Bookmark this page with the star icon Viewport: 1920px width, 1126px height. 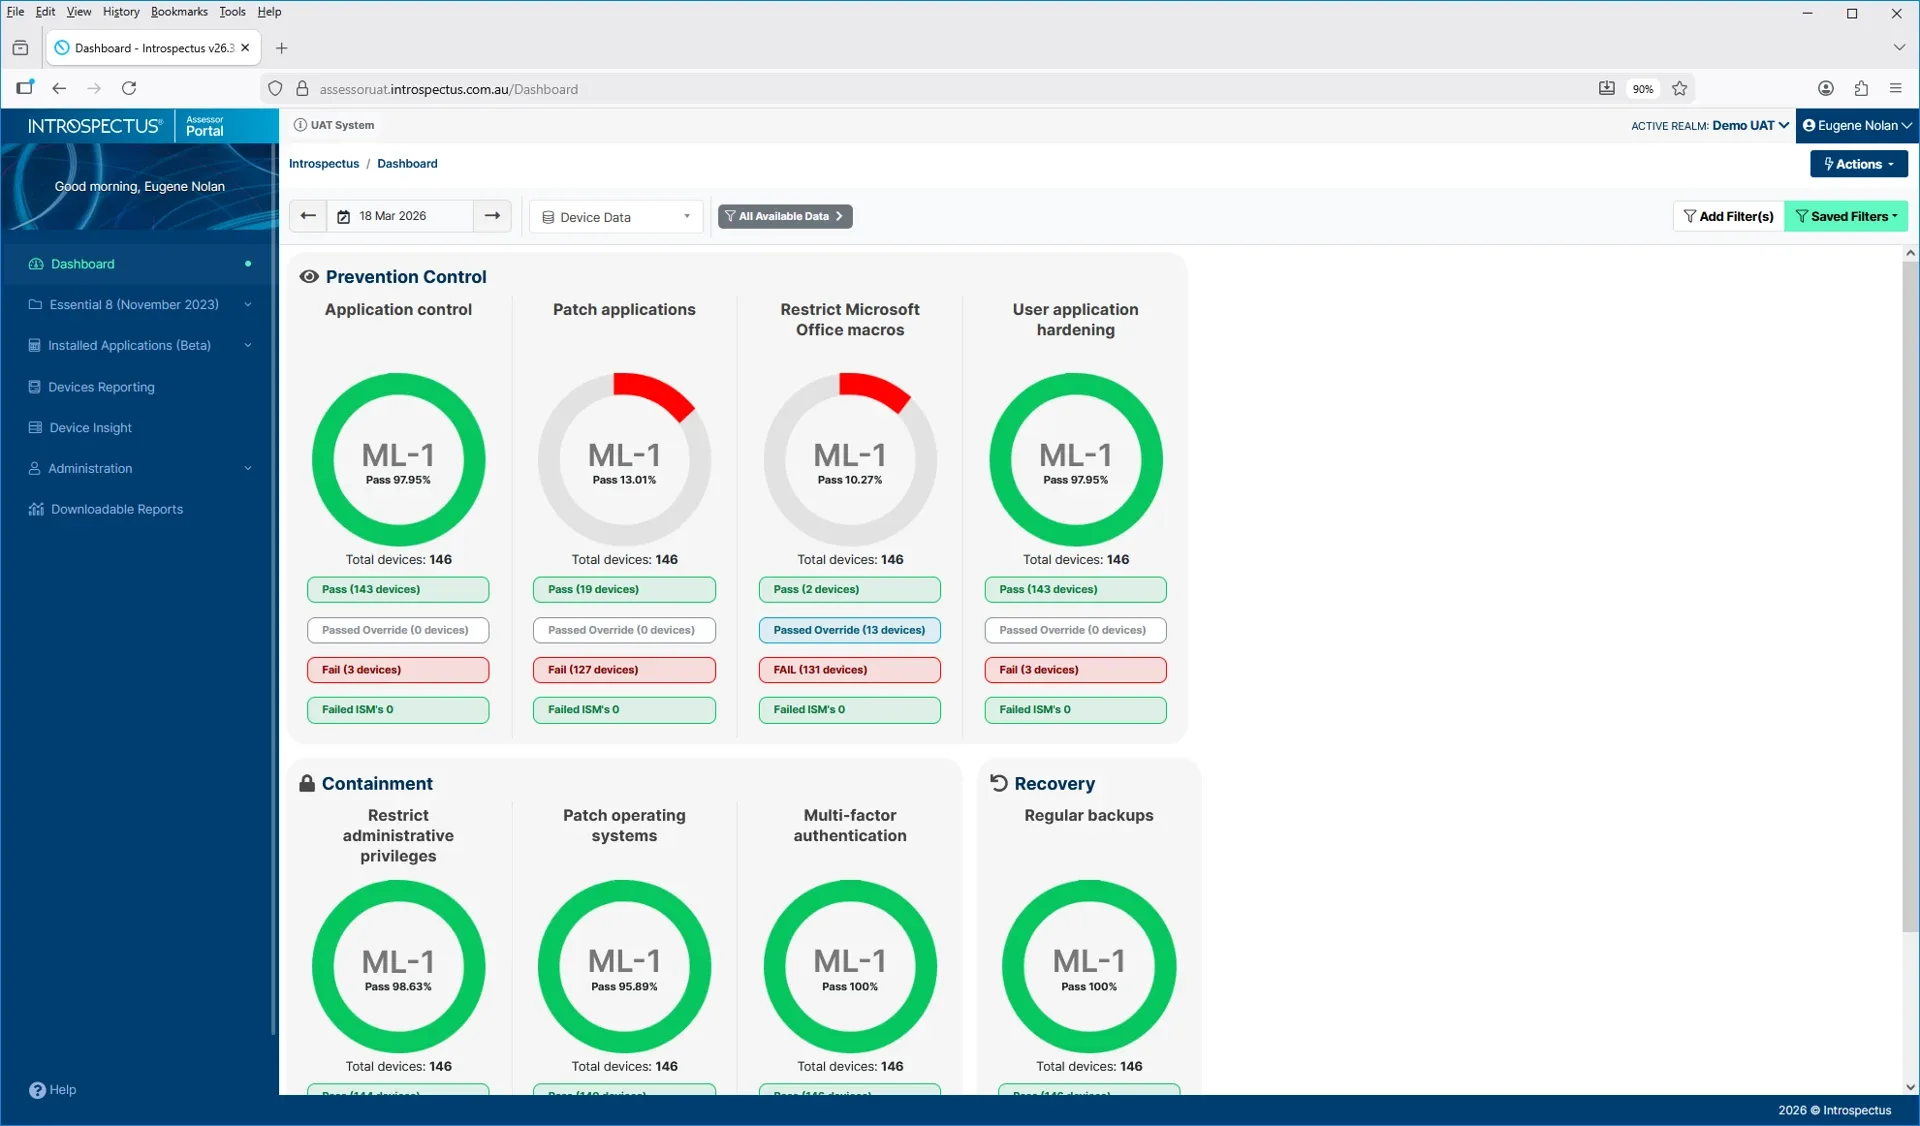click(x=1680, y=89)
